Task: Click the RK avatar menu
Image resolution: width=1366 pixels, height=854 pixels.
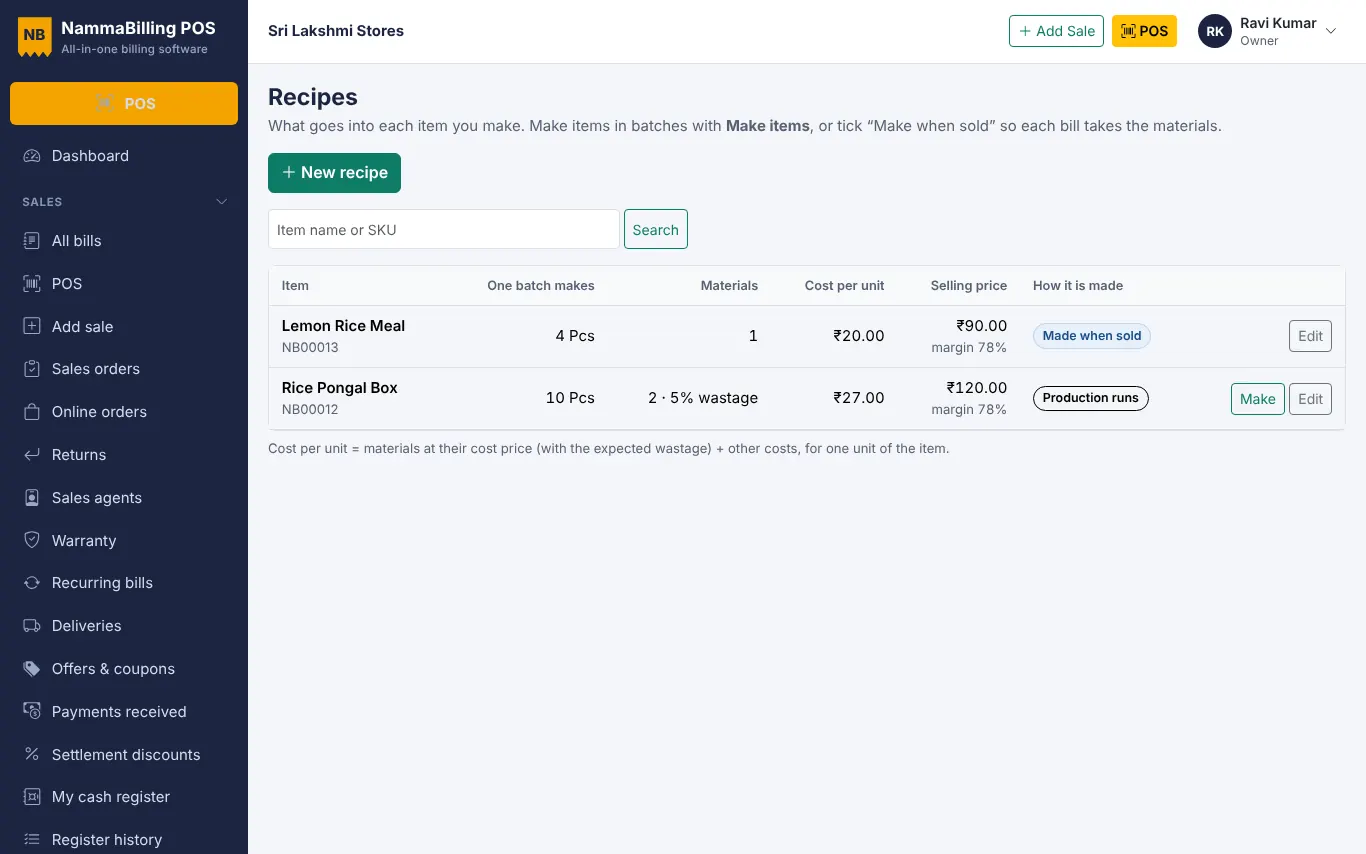Action: click(x=1215, y=31)
